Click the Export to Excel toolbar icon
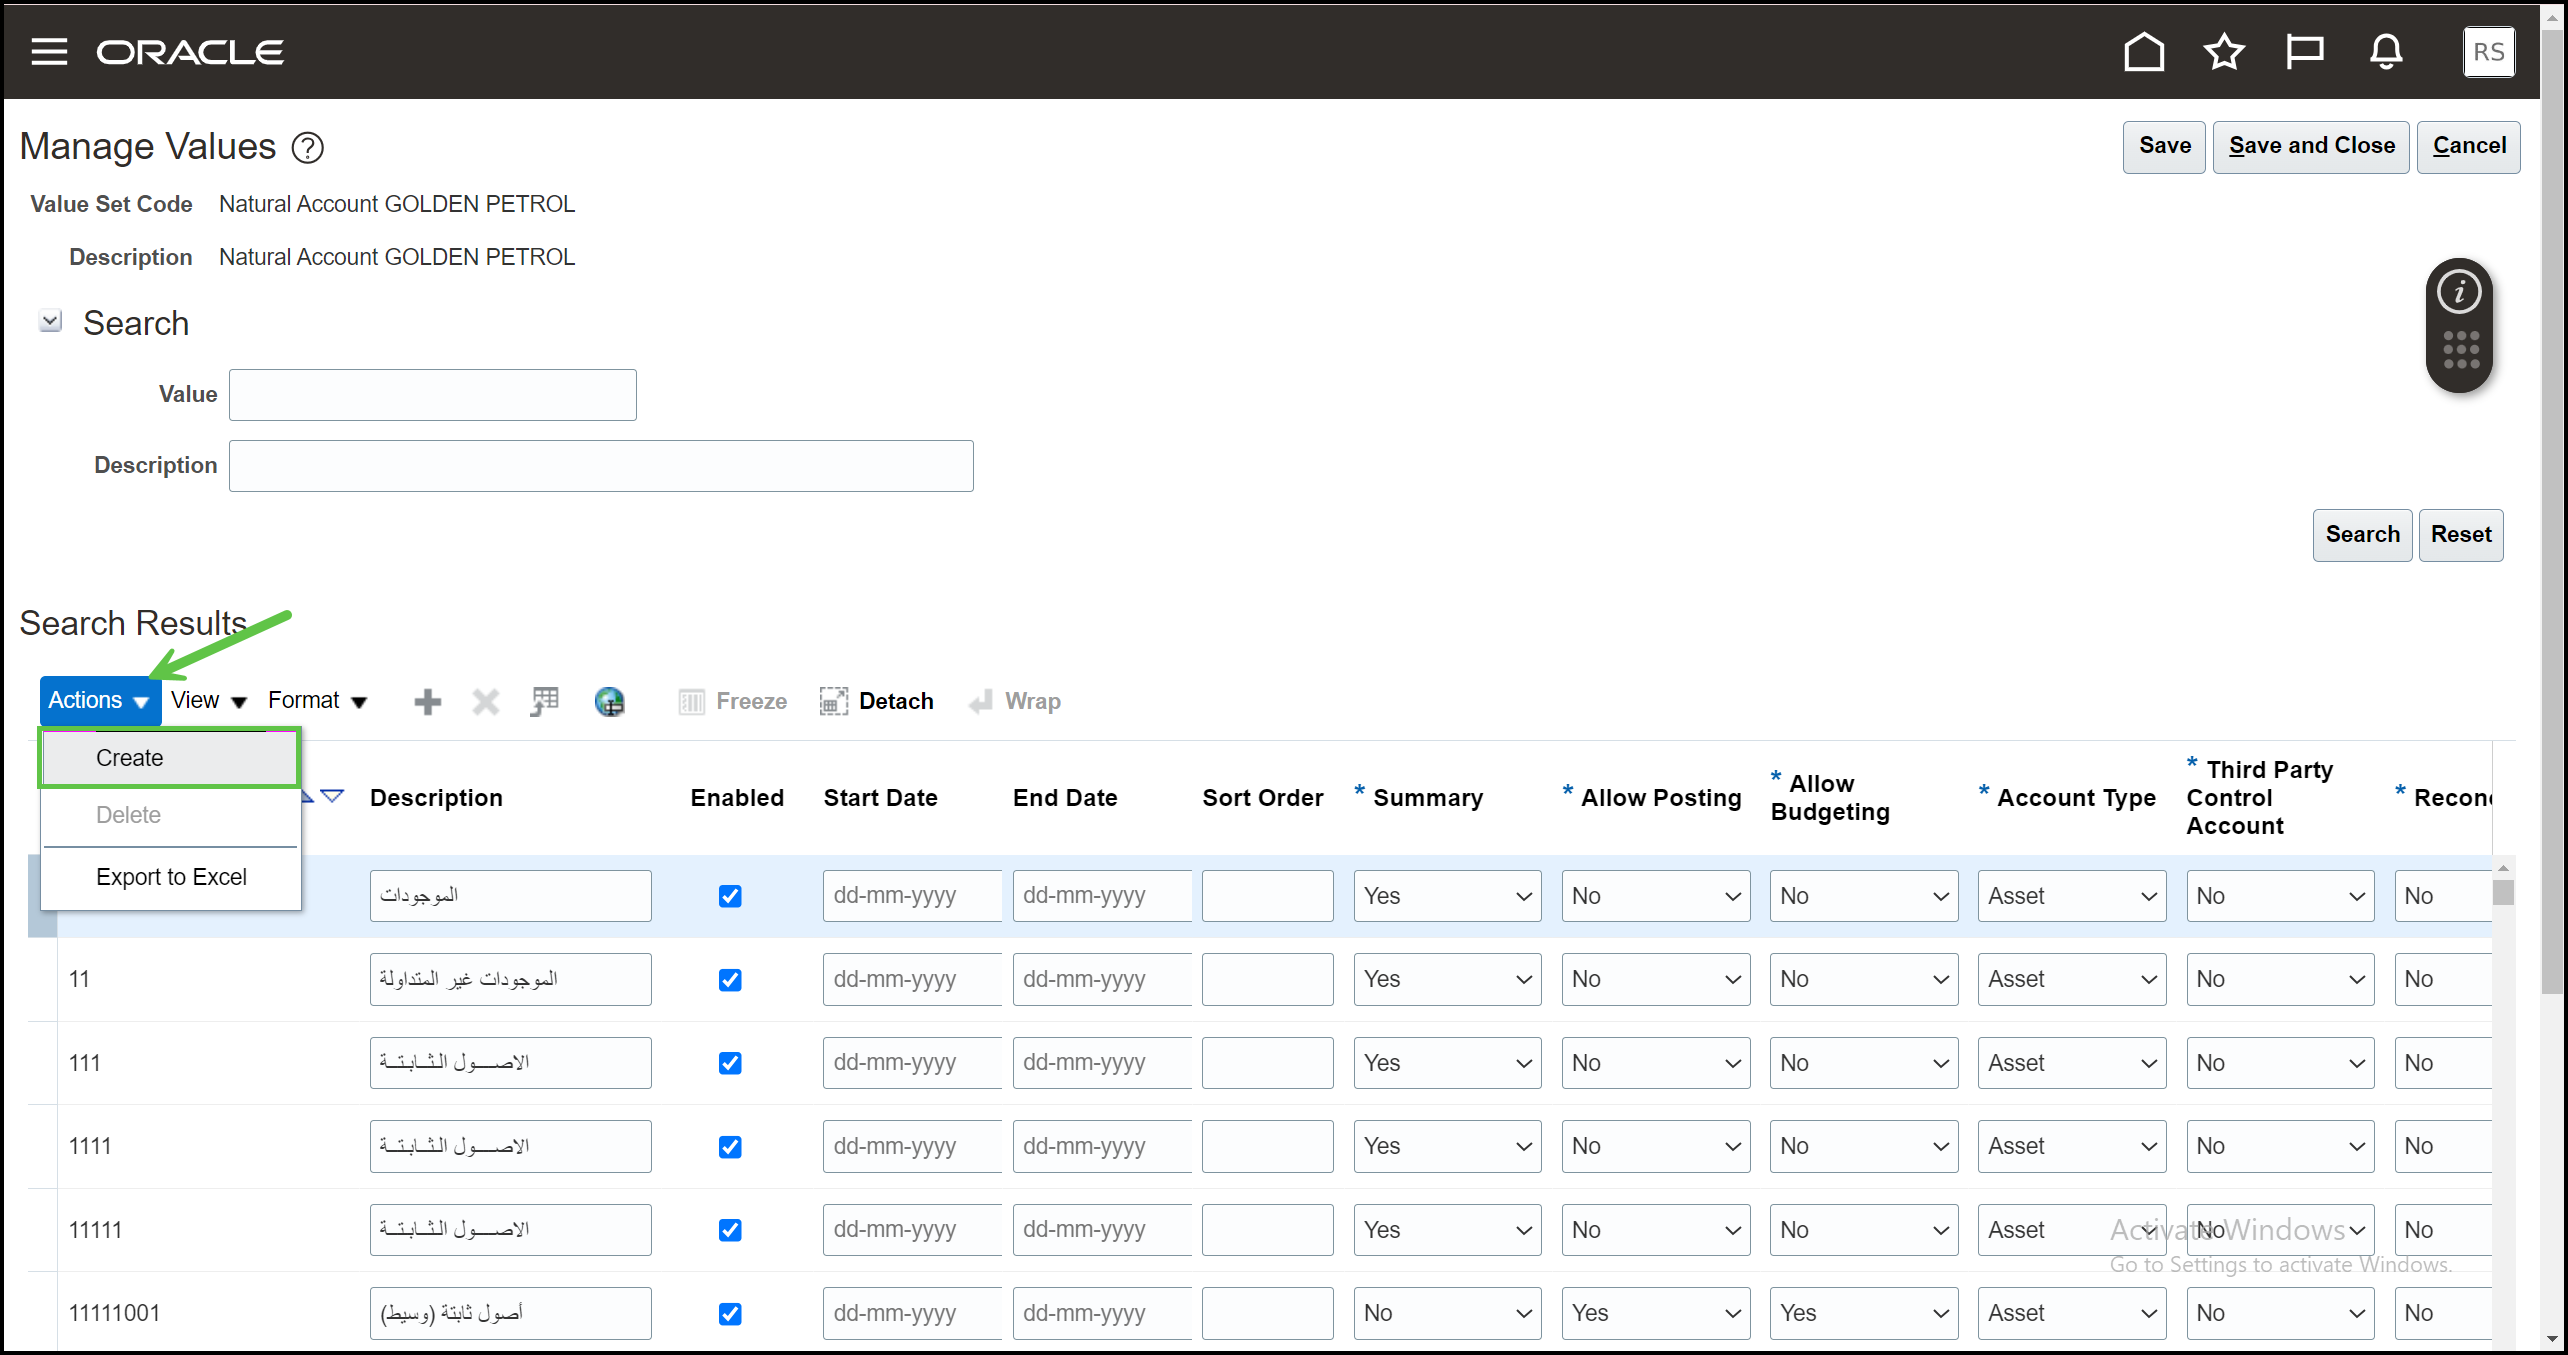Screen dimensions: 2568x1355 545,701
